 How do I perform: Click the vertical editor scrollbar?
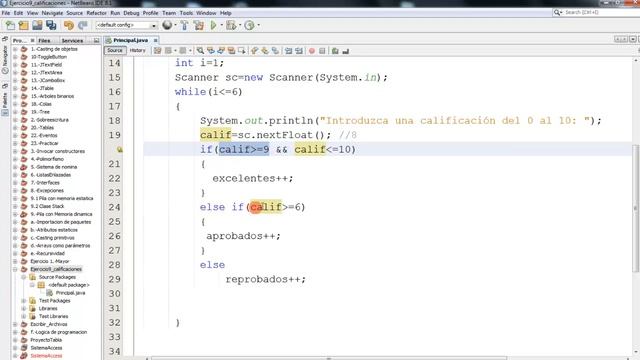tap(636, 208)
